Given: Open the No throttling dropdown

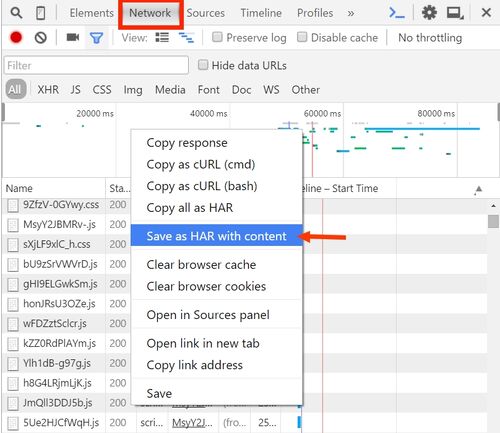Looking at the screenshot, I should tap(430, 38).
